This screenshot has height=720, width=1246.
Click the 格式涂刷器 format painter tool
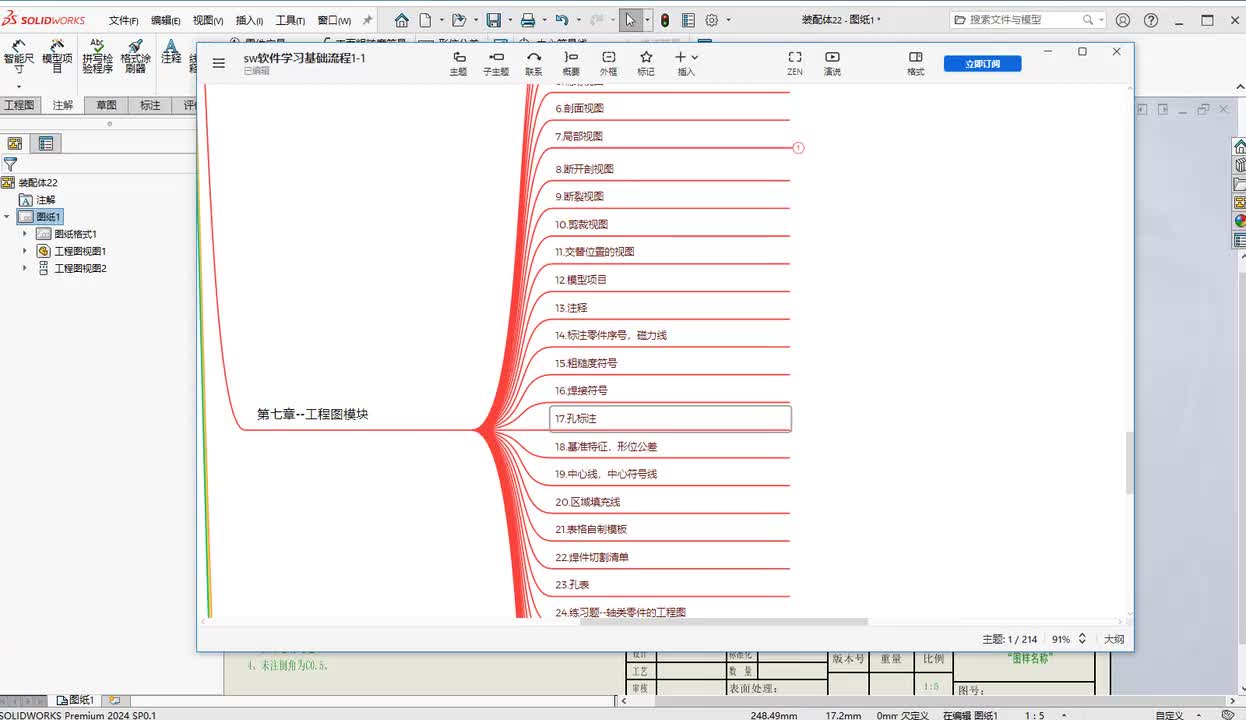point(135,58)
